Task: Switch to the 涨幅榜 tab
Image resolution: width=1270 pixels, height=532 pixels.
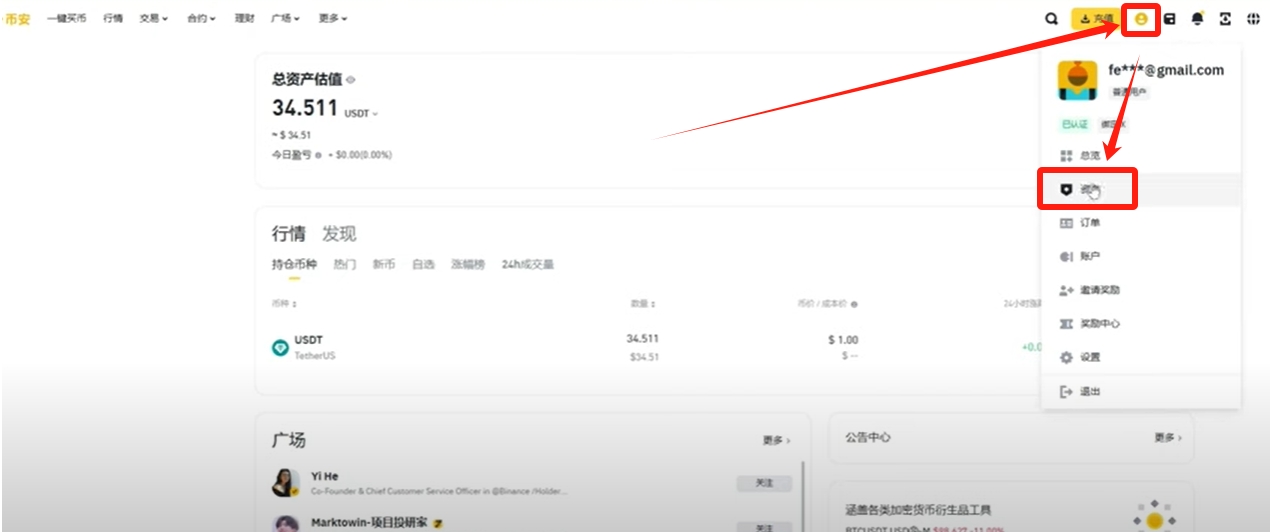Action: [x=467, y=265]
